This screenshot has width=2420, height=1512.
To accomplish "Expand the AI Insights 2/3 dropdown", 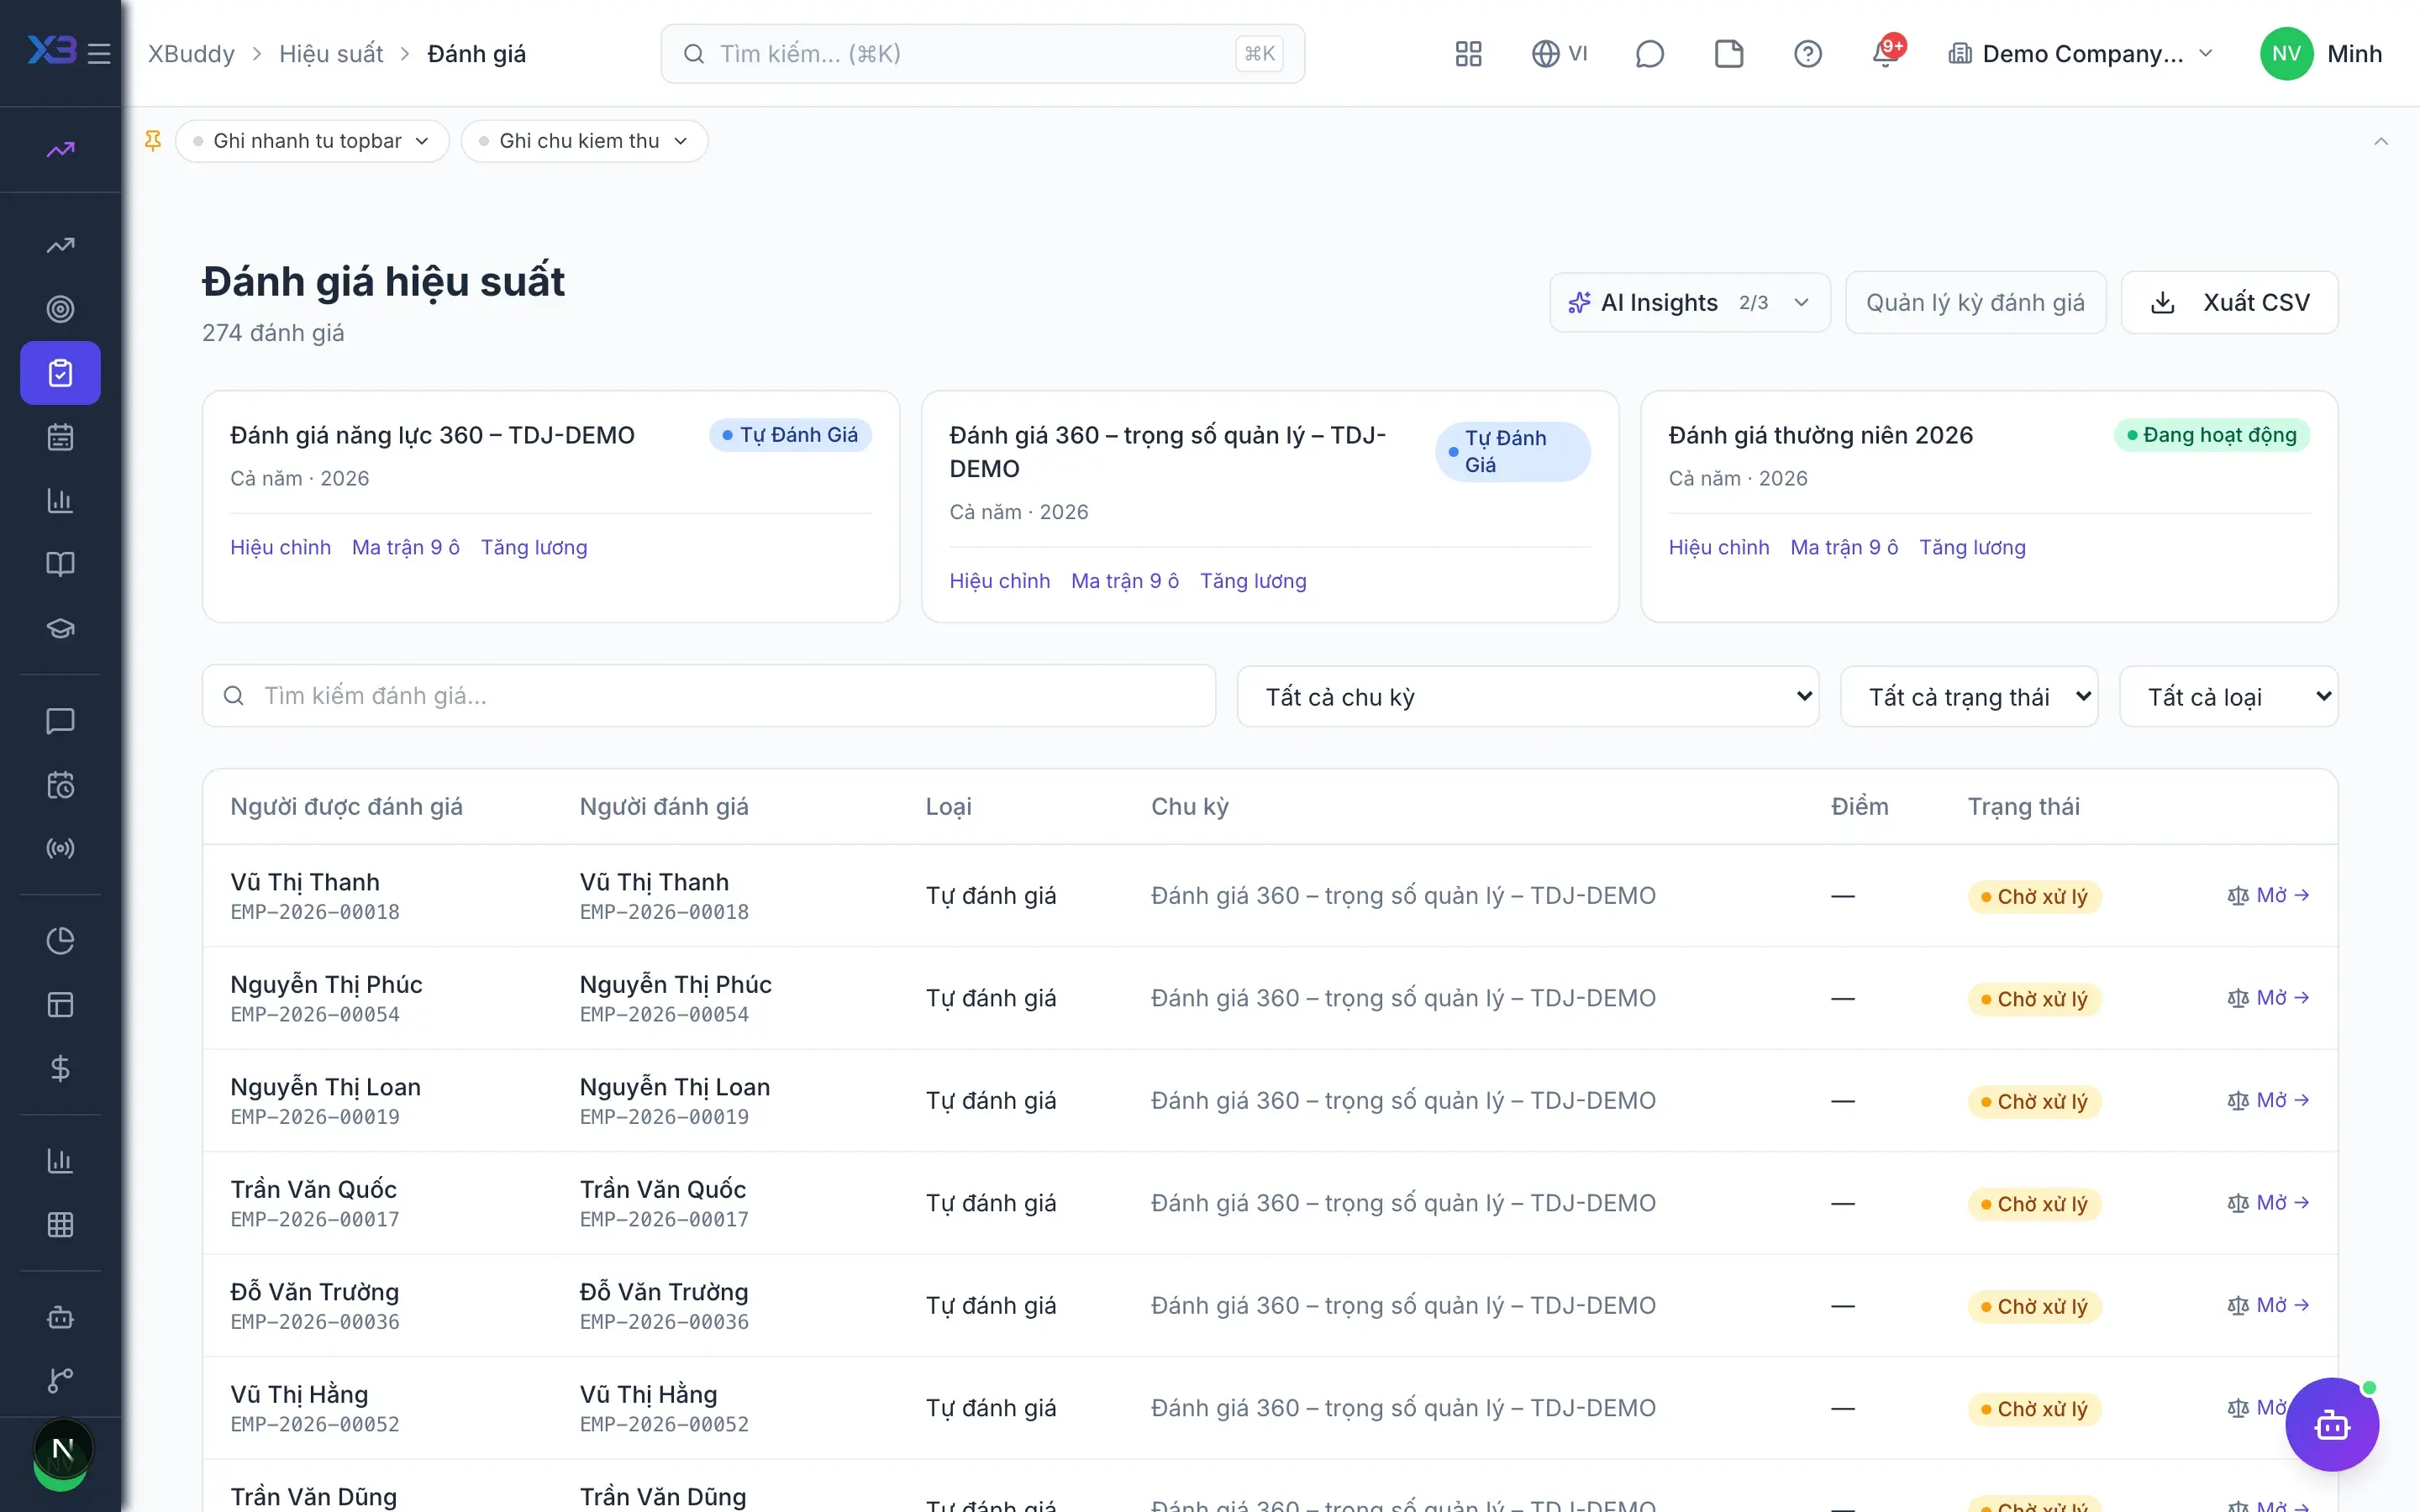I will [1690, 302].
